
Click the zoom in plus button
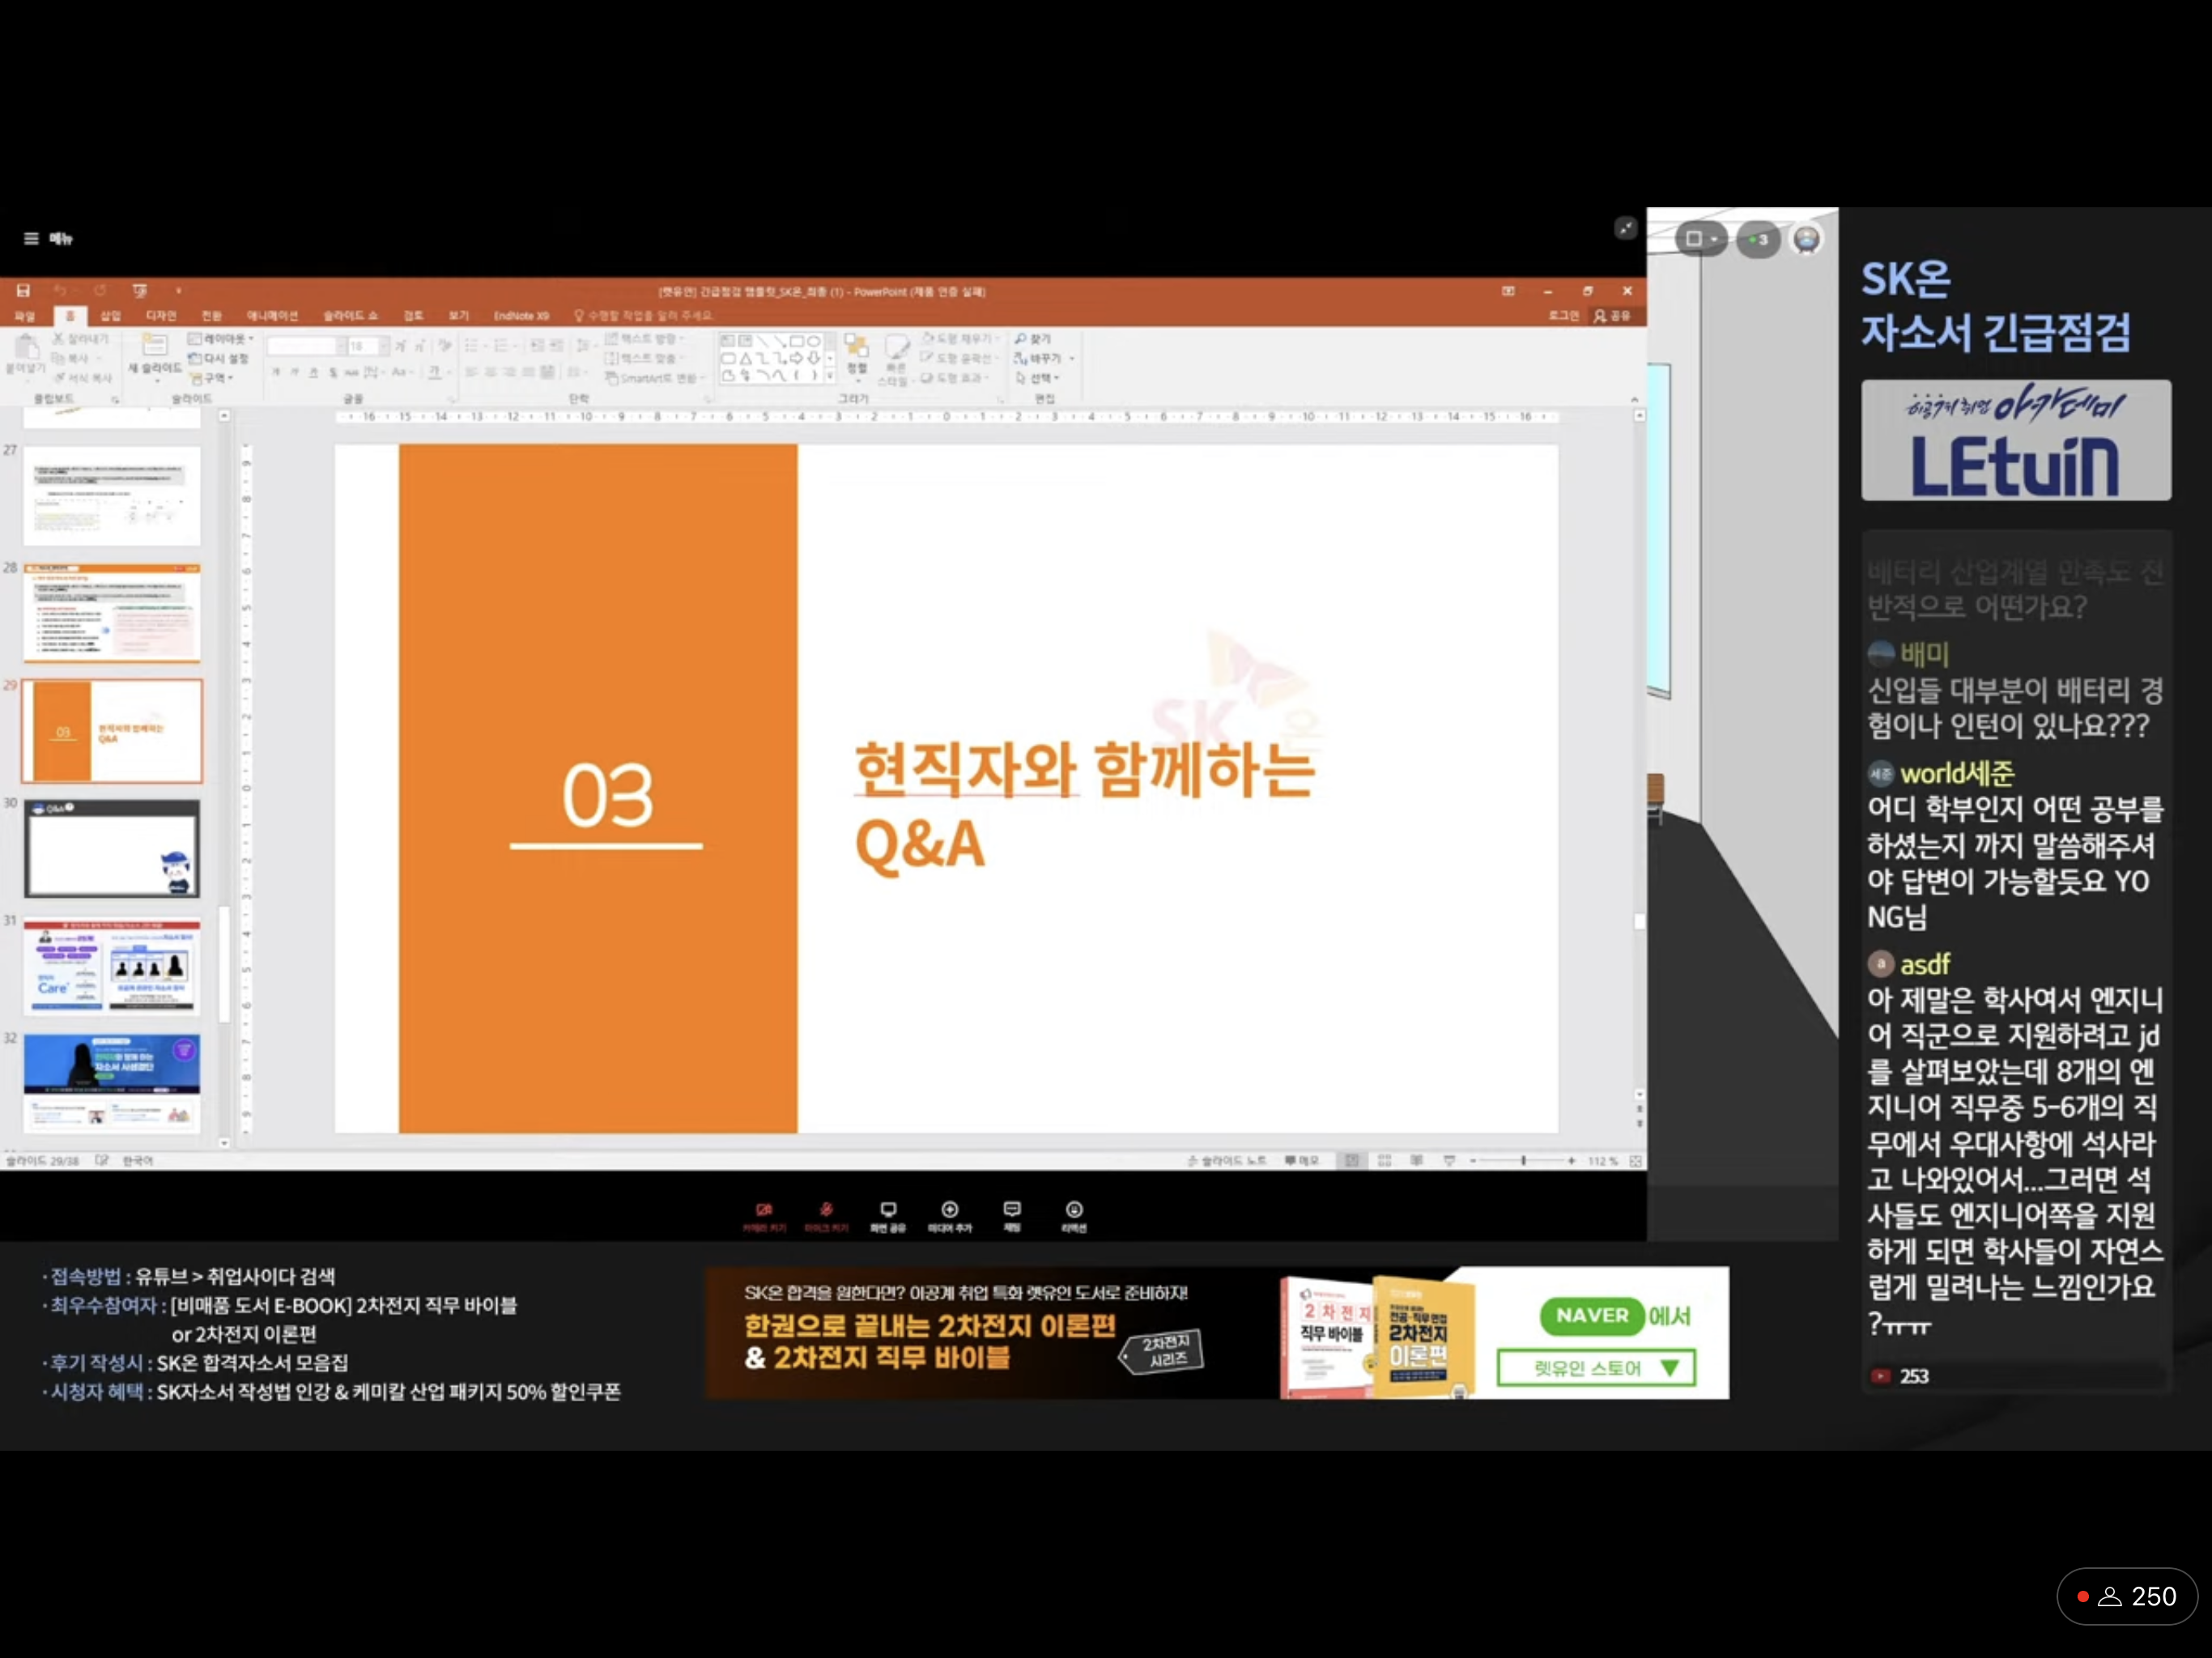click(1572, 1160)
